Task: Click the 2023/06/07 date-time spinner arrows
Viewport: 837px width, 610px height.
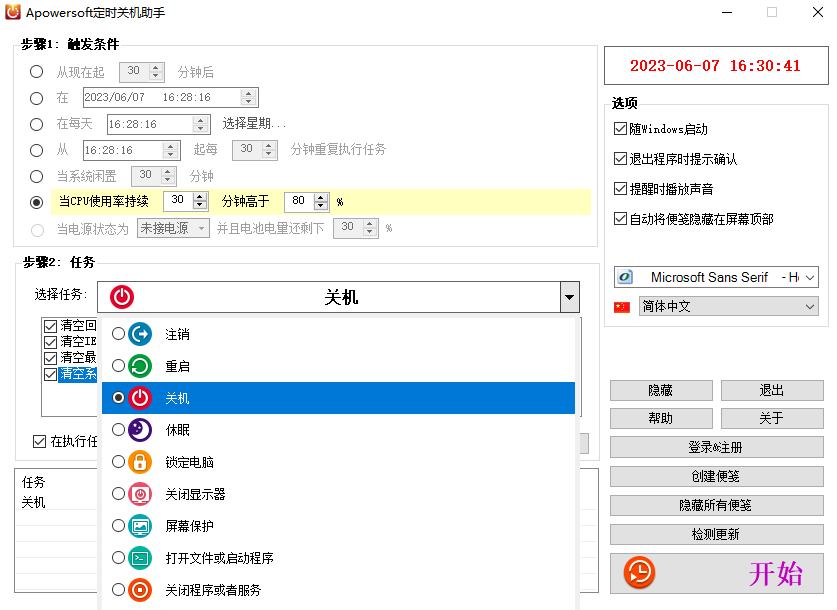Action: tap(248, 98)
